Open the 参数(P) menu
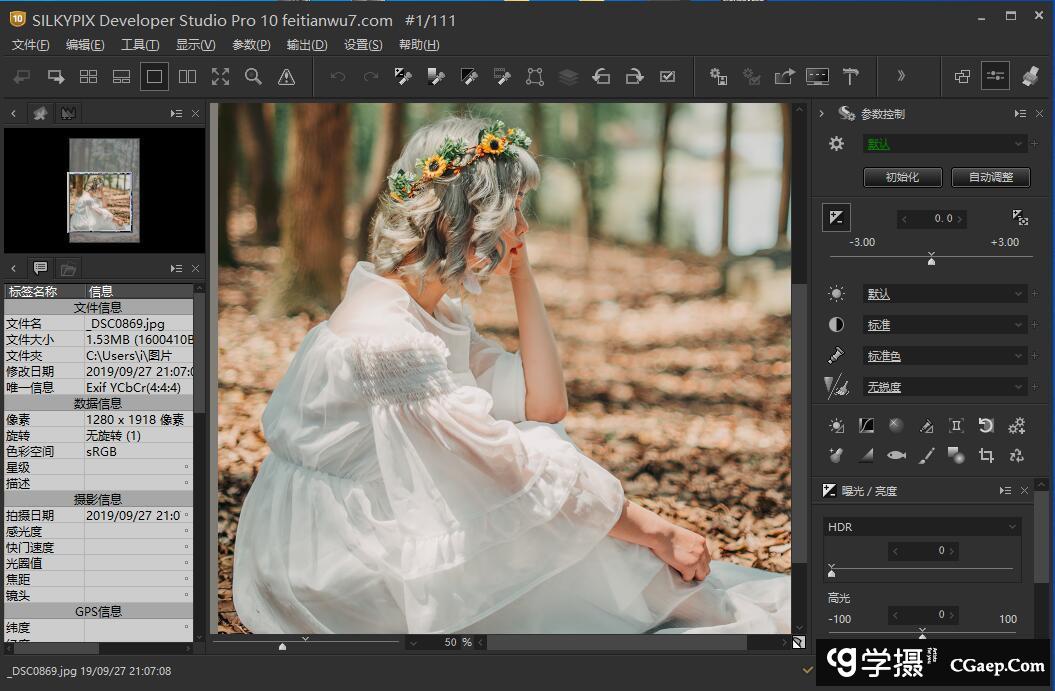The height and width of the screenshot is (691, 1055). coord(251,45)
